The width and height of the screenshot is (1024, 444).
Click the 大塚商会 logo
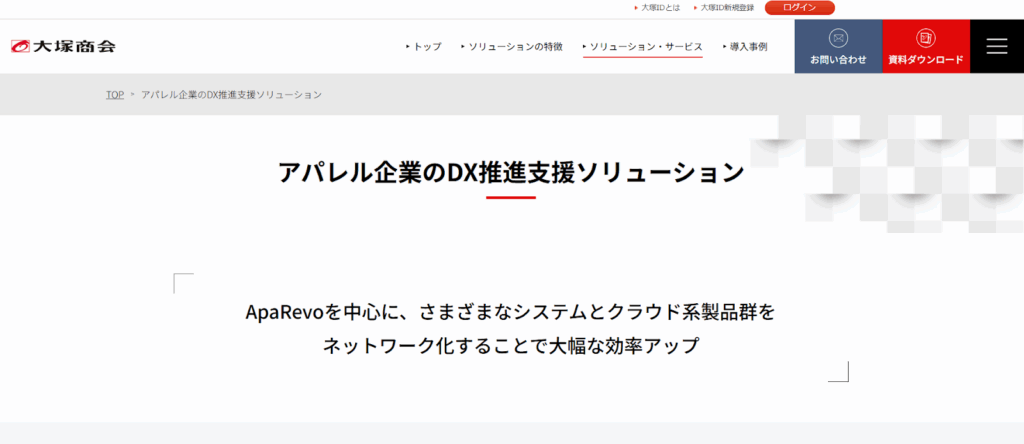(x=63, y=46)
